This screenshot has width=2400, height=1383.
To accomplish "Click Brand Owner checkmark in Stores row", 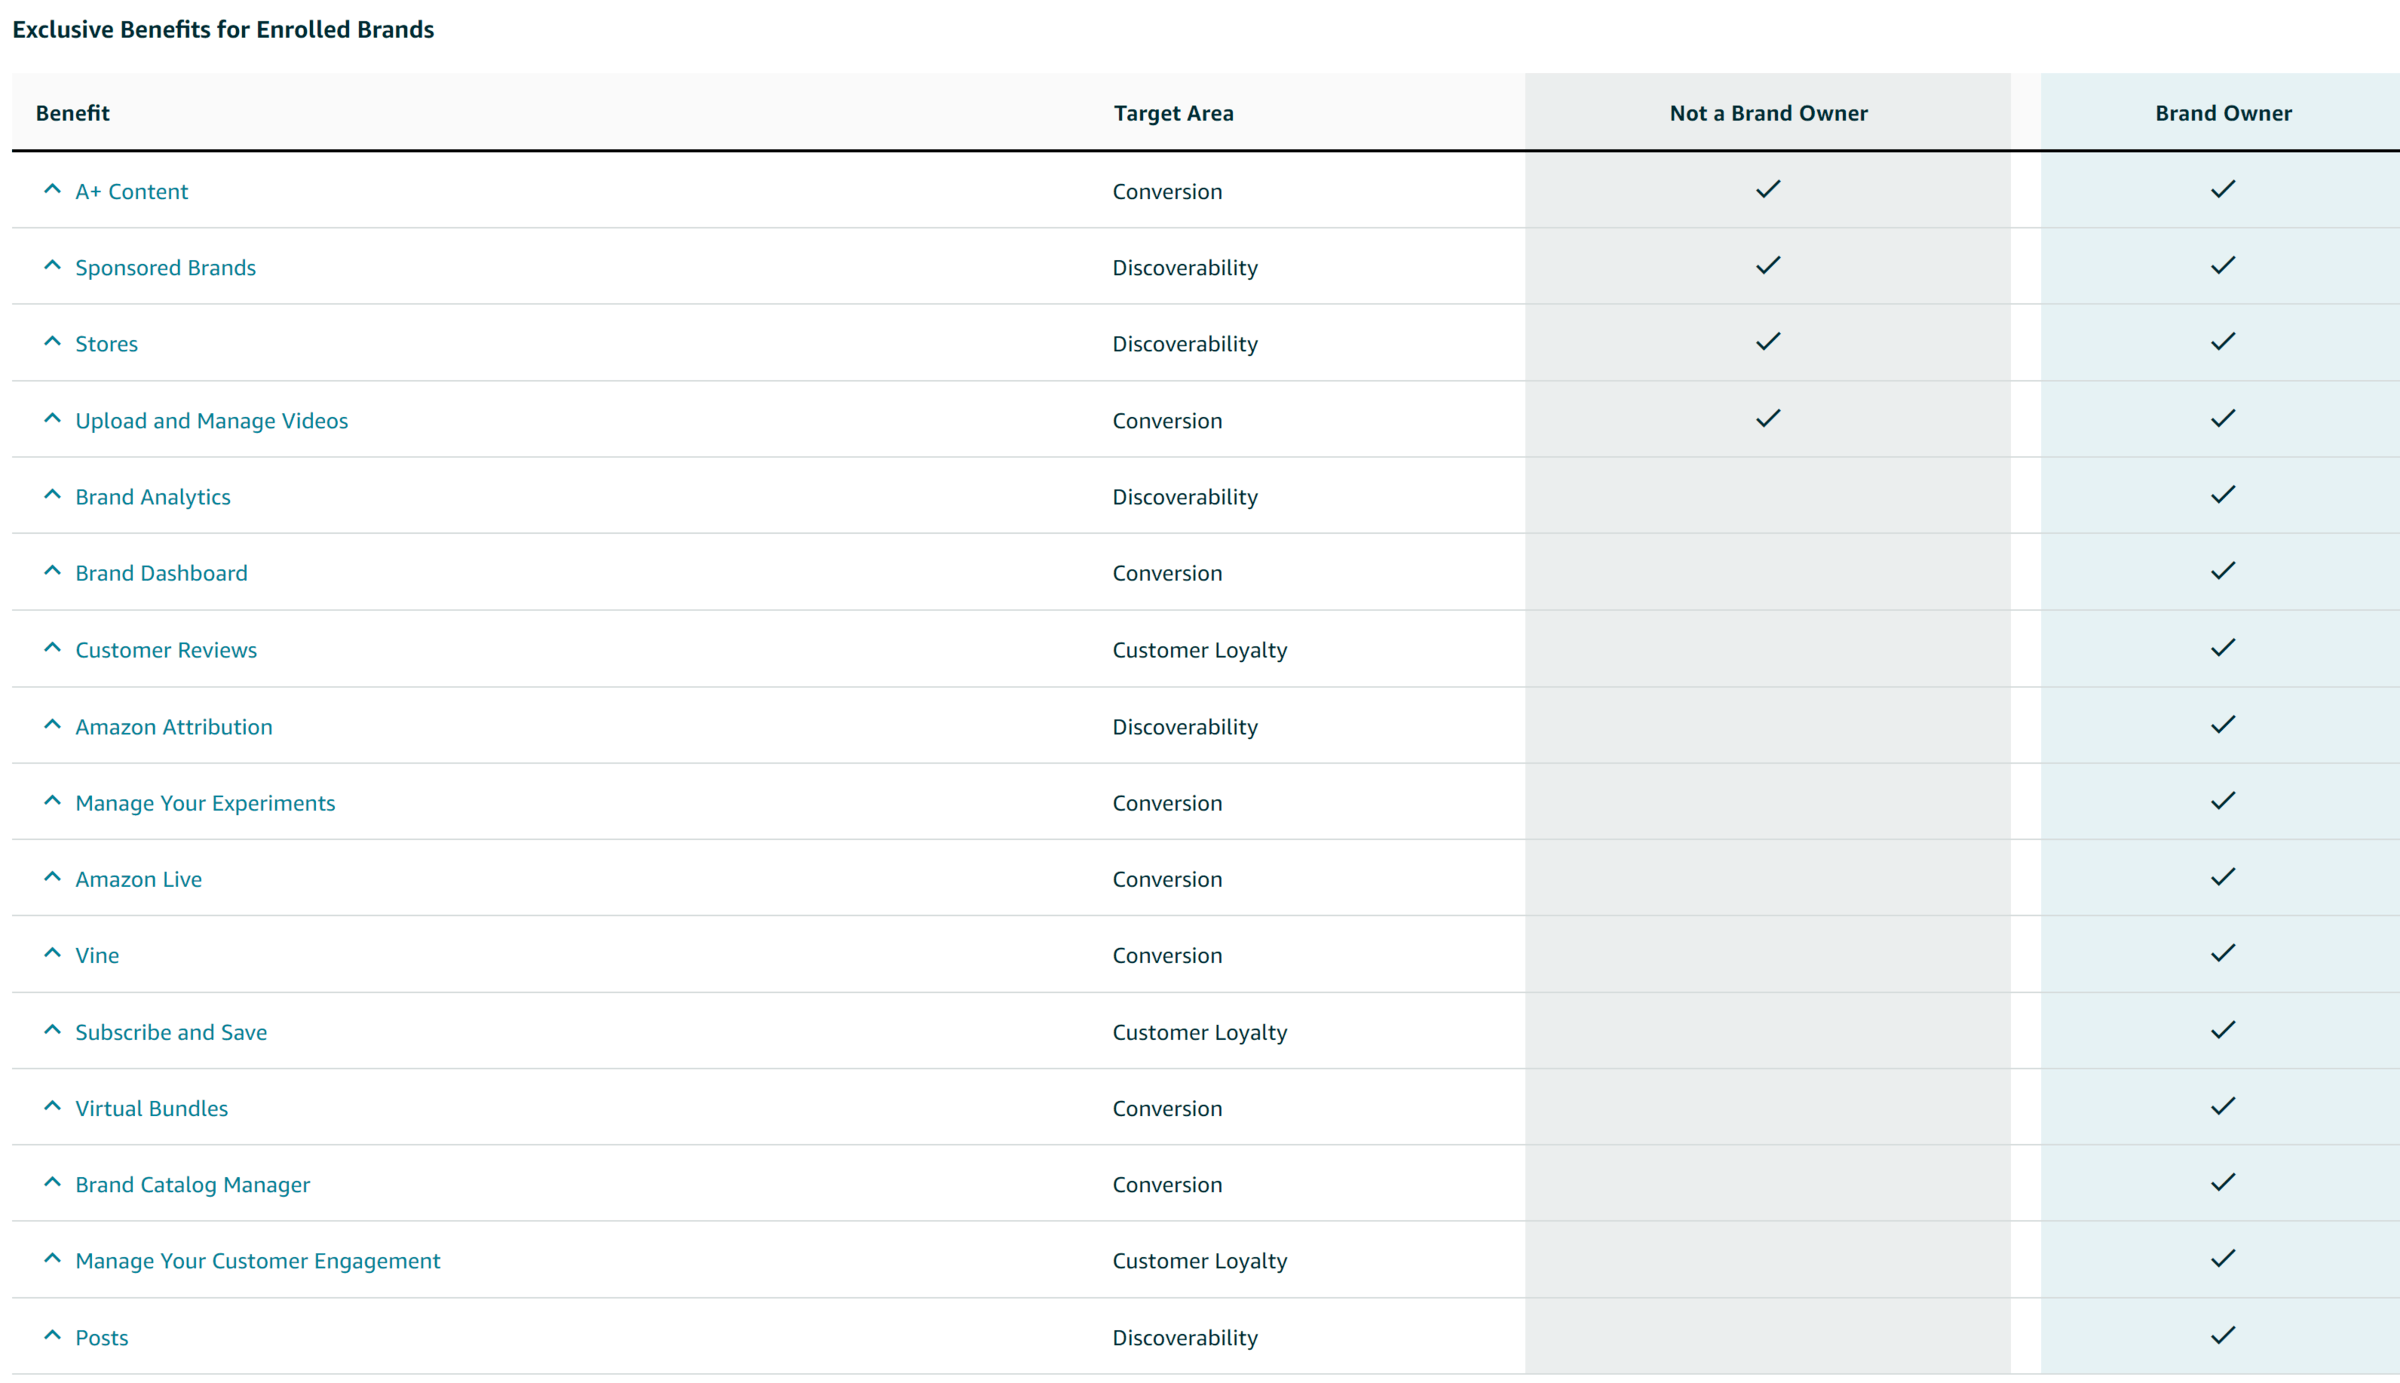I will (x=2223, y=341).
